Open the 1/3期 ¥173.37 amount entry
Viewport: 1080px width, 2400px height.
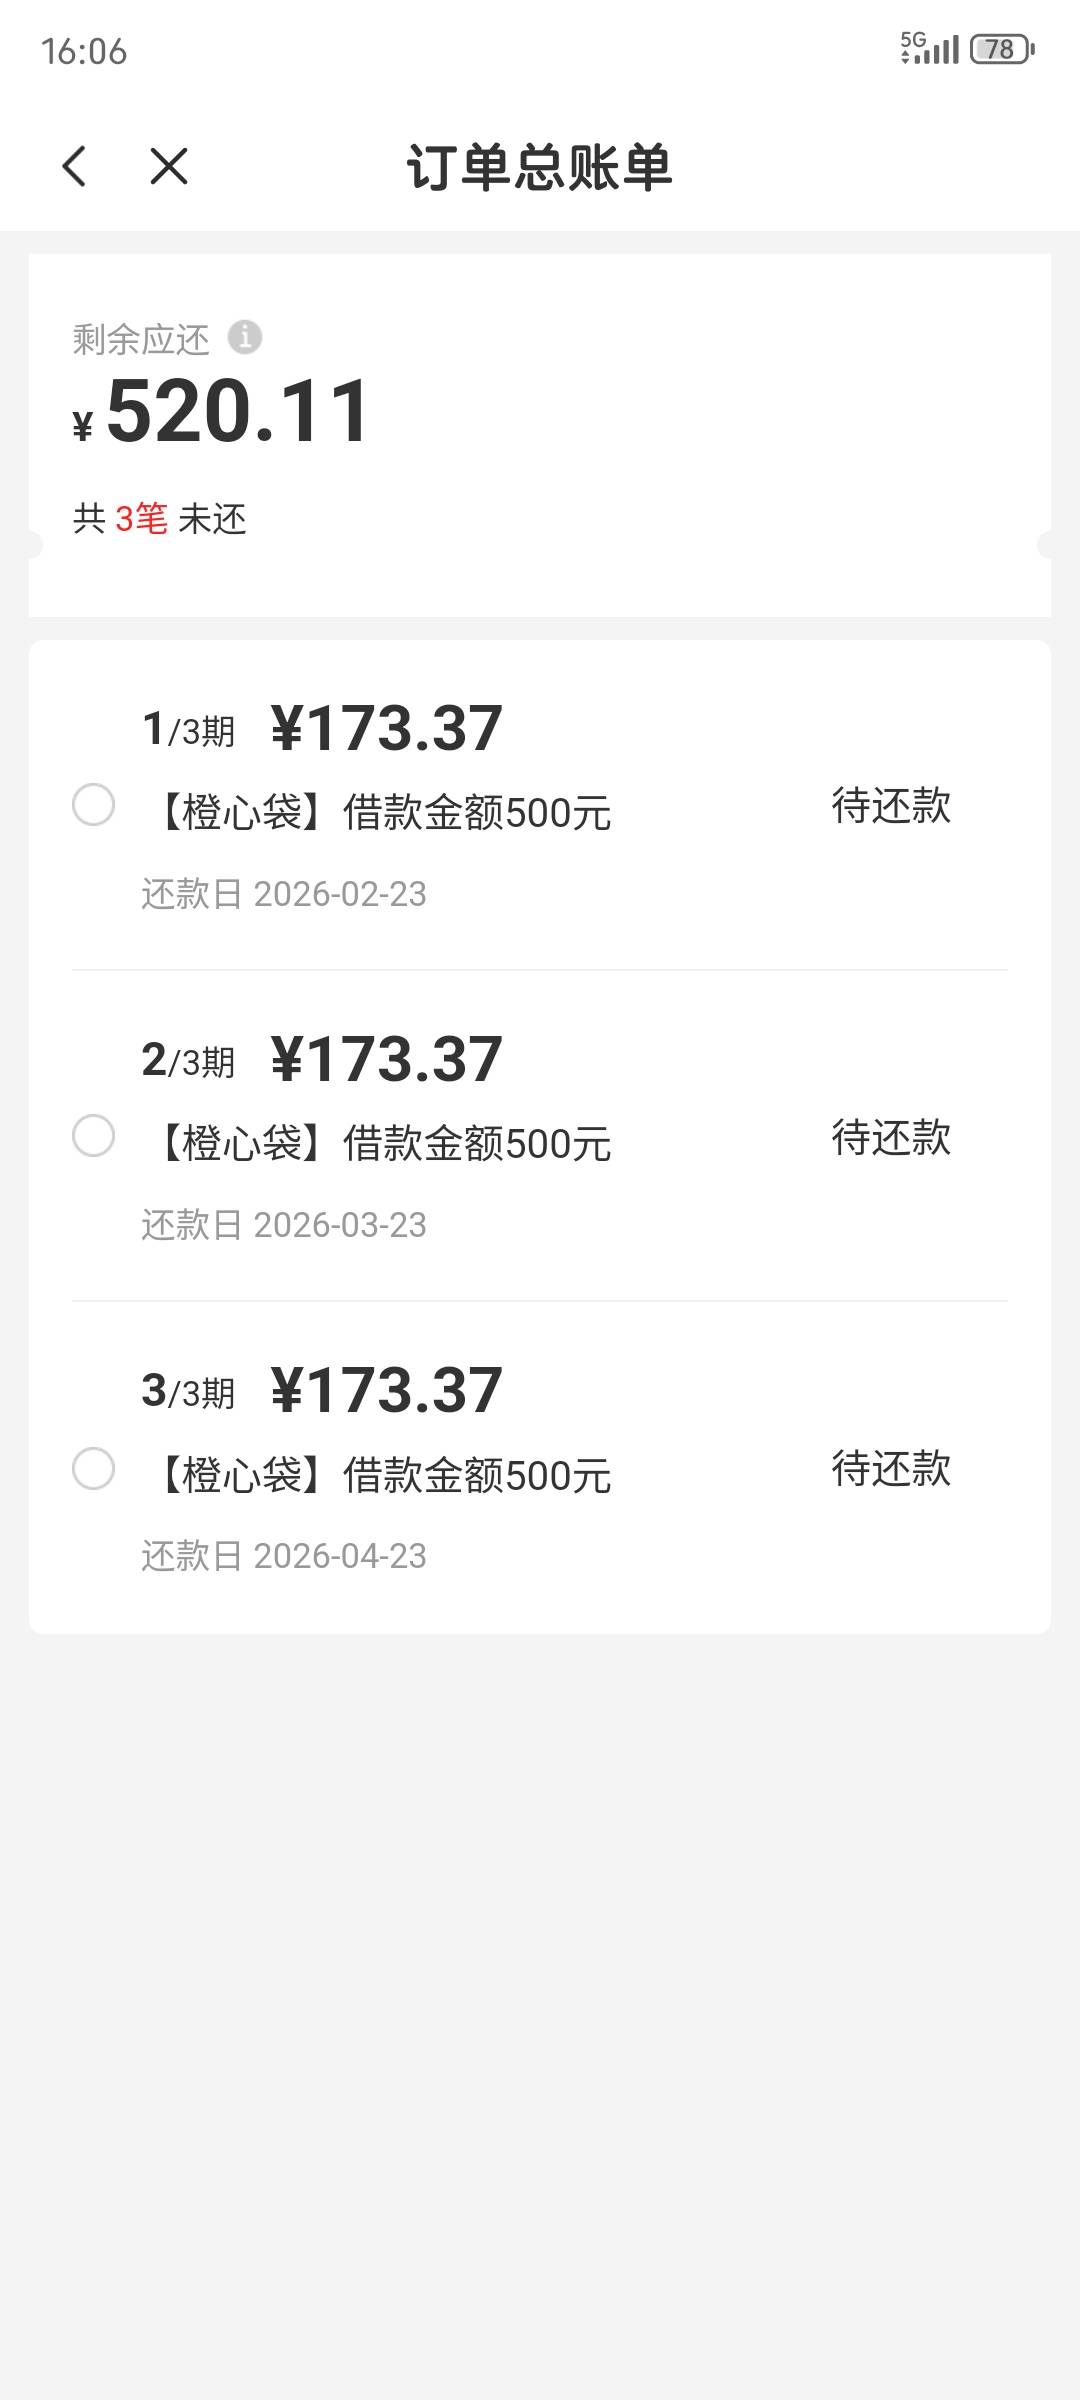(x=385, y=728)
